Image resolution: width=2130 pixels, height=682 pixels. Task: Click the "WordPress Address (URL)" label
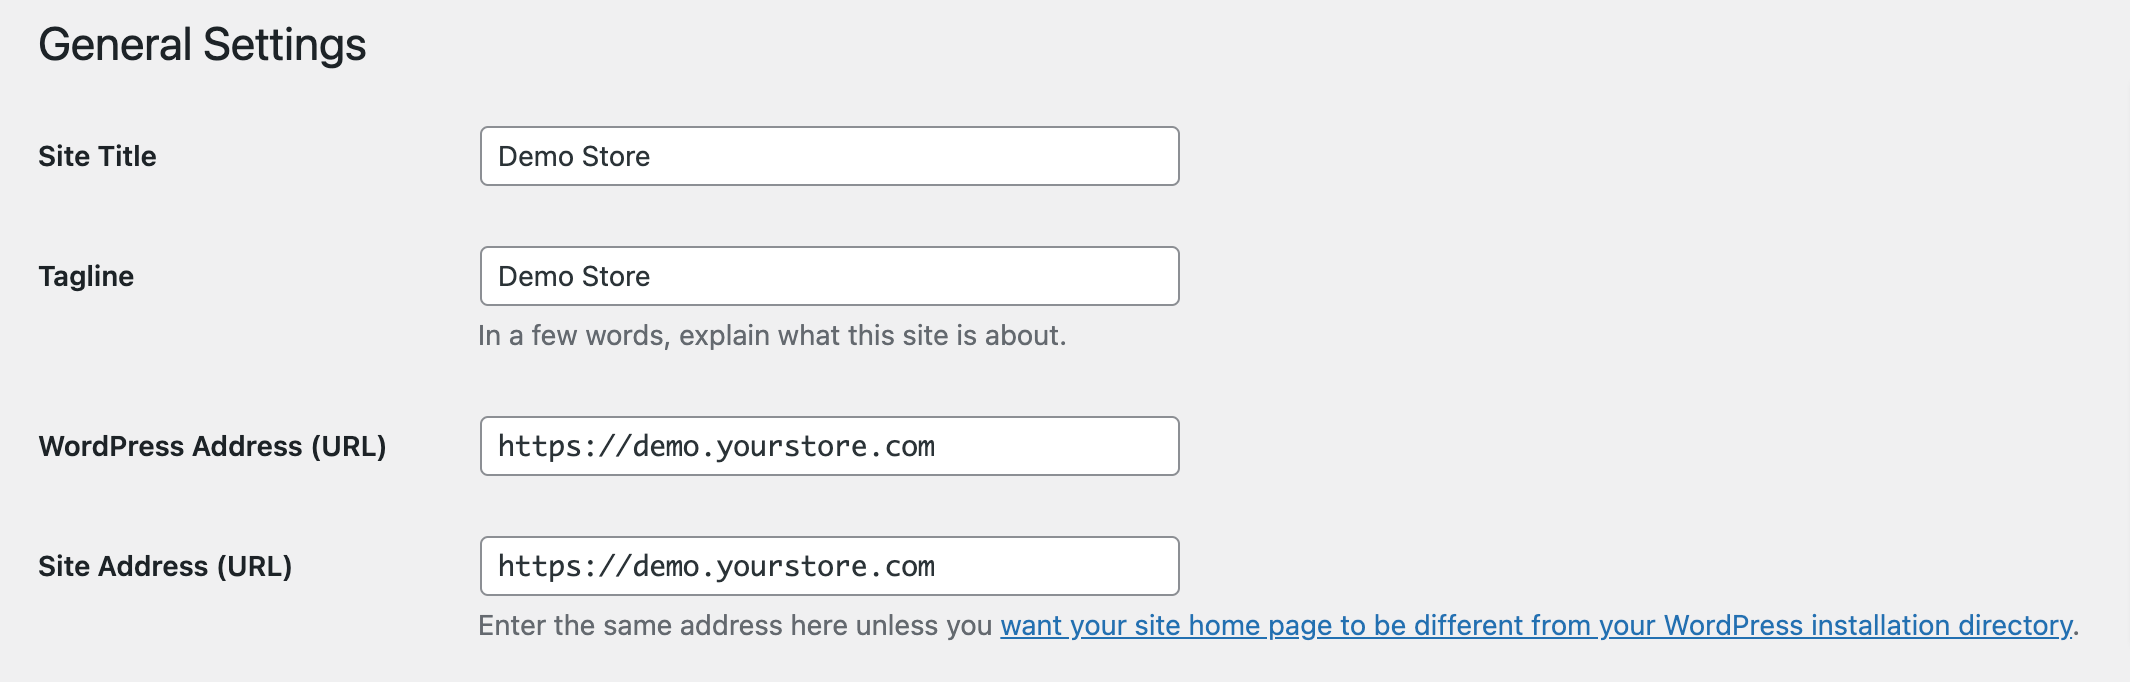tap(212, 446)
